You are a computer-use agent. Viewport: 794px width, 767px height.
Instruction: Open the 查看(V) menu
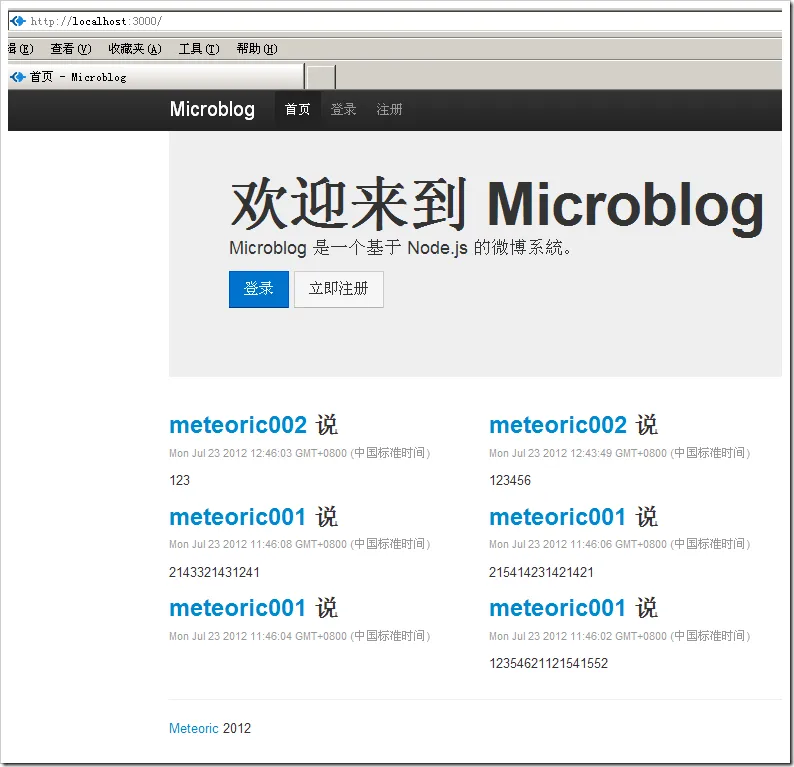click(x=71, y=49)
